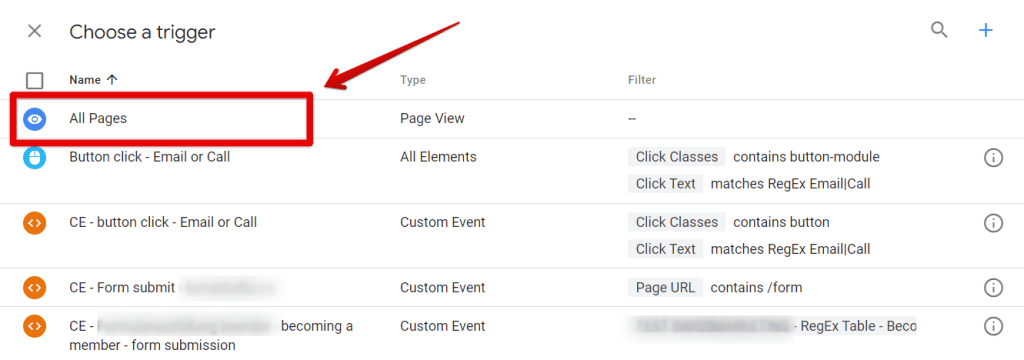1024x360 pixels.
Task: Click 'contains button' filter text
Action: click(x=781, y=222)
